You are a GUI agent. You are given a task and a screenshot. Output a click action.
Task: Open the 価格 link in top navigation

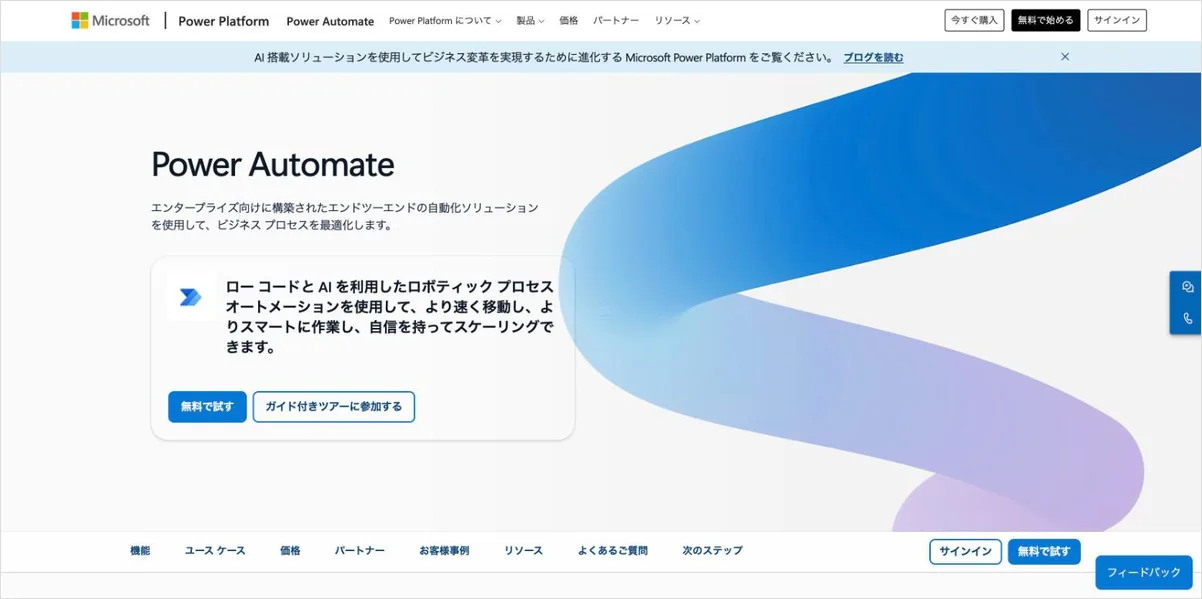(569, 21)
